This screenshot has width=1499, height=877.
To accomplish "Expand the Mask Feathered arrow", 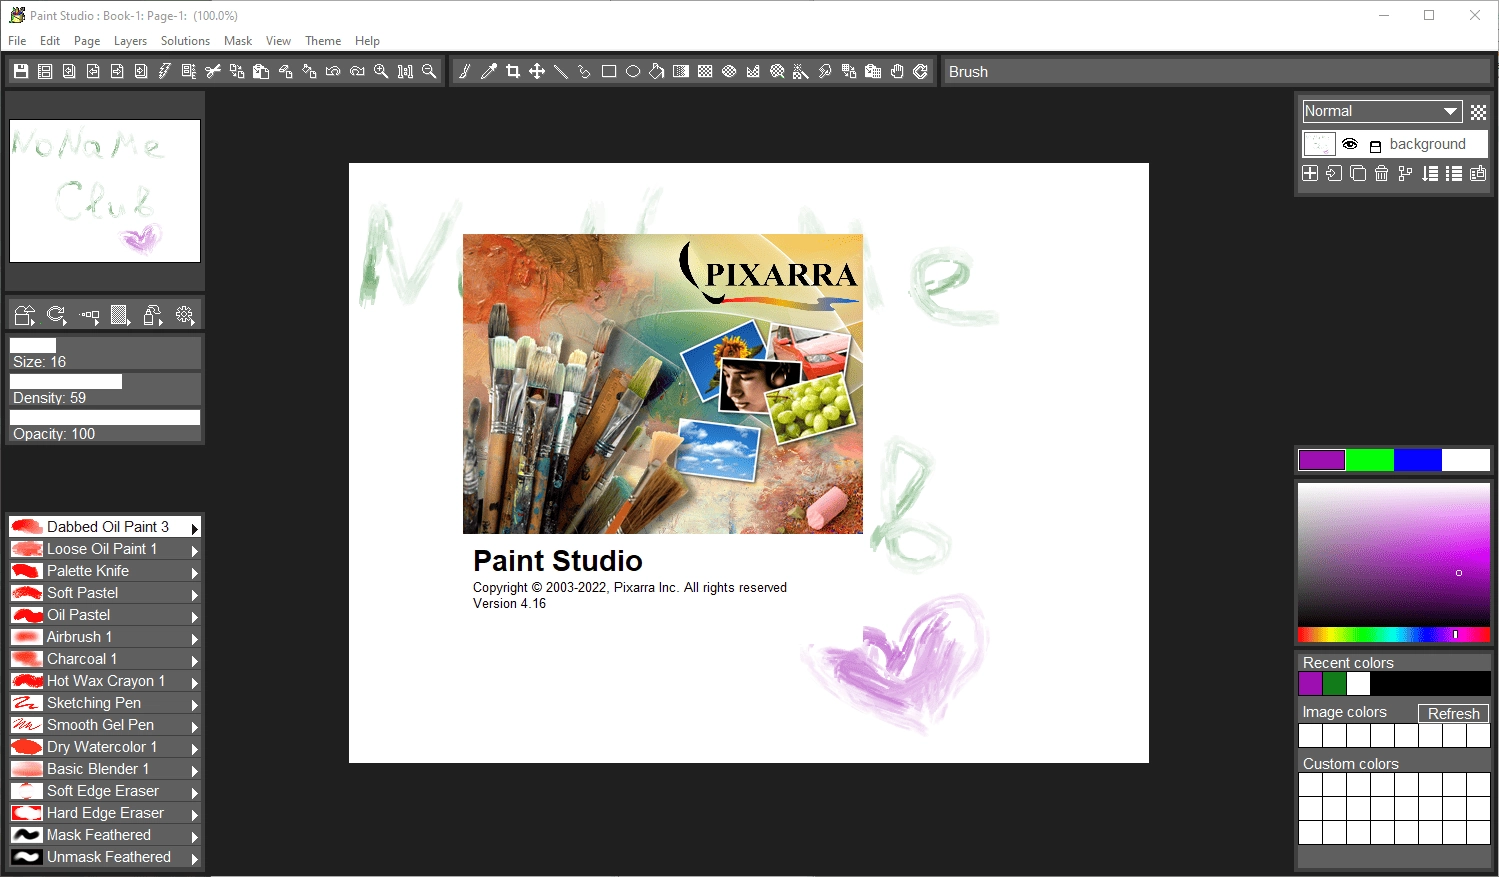I will (195, 836).
